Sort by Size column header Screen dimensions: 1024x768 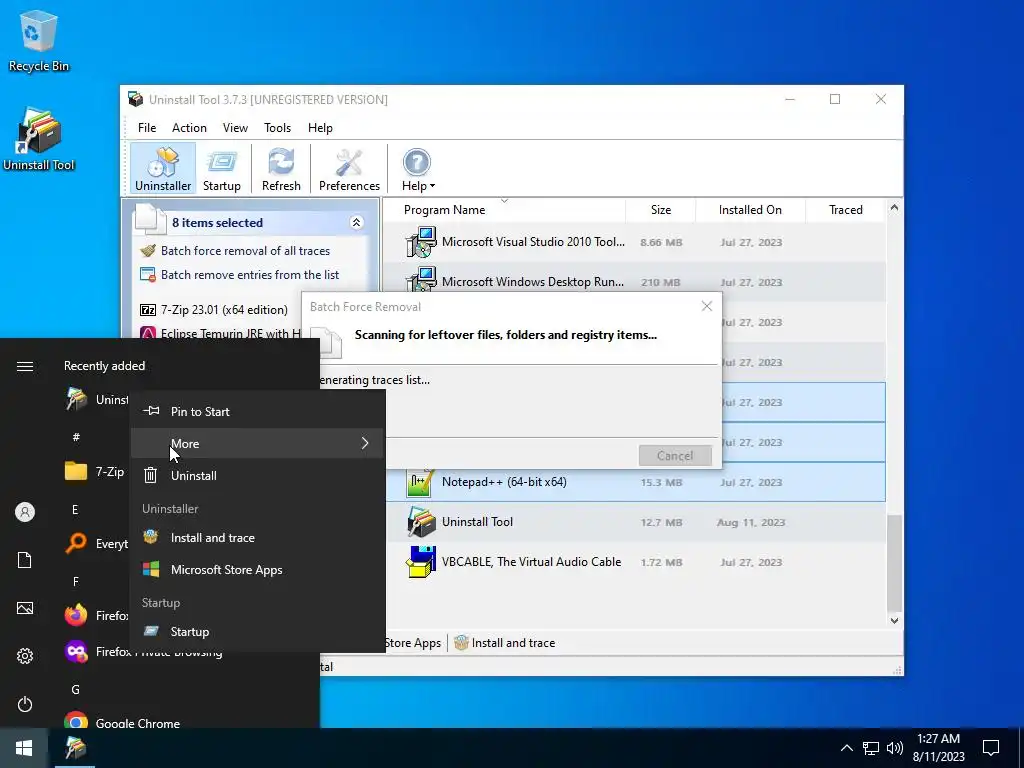[x=661, y=210]
